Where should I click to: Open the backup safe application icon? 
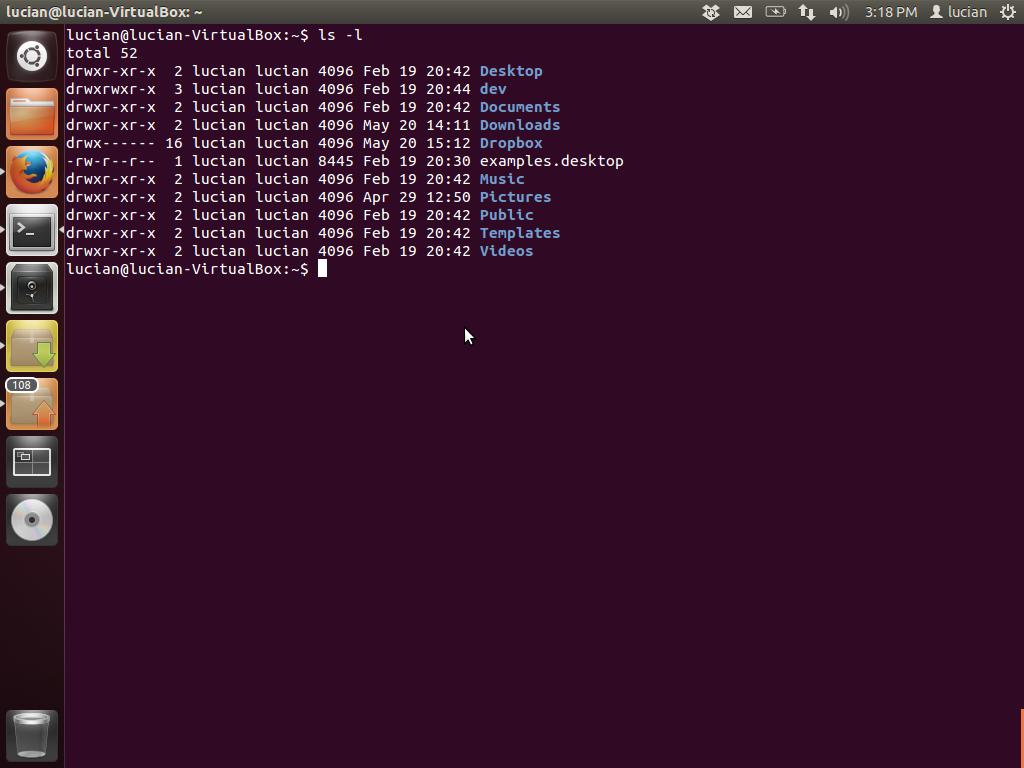point(32,288)
